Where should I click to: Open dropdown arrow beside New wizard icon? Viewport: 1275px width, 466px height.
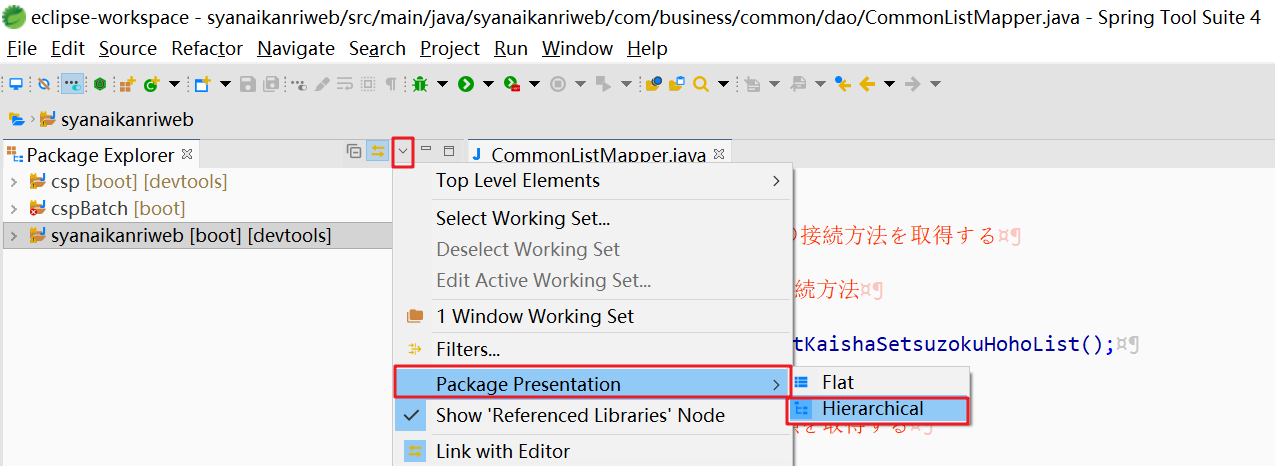225,84
